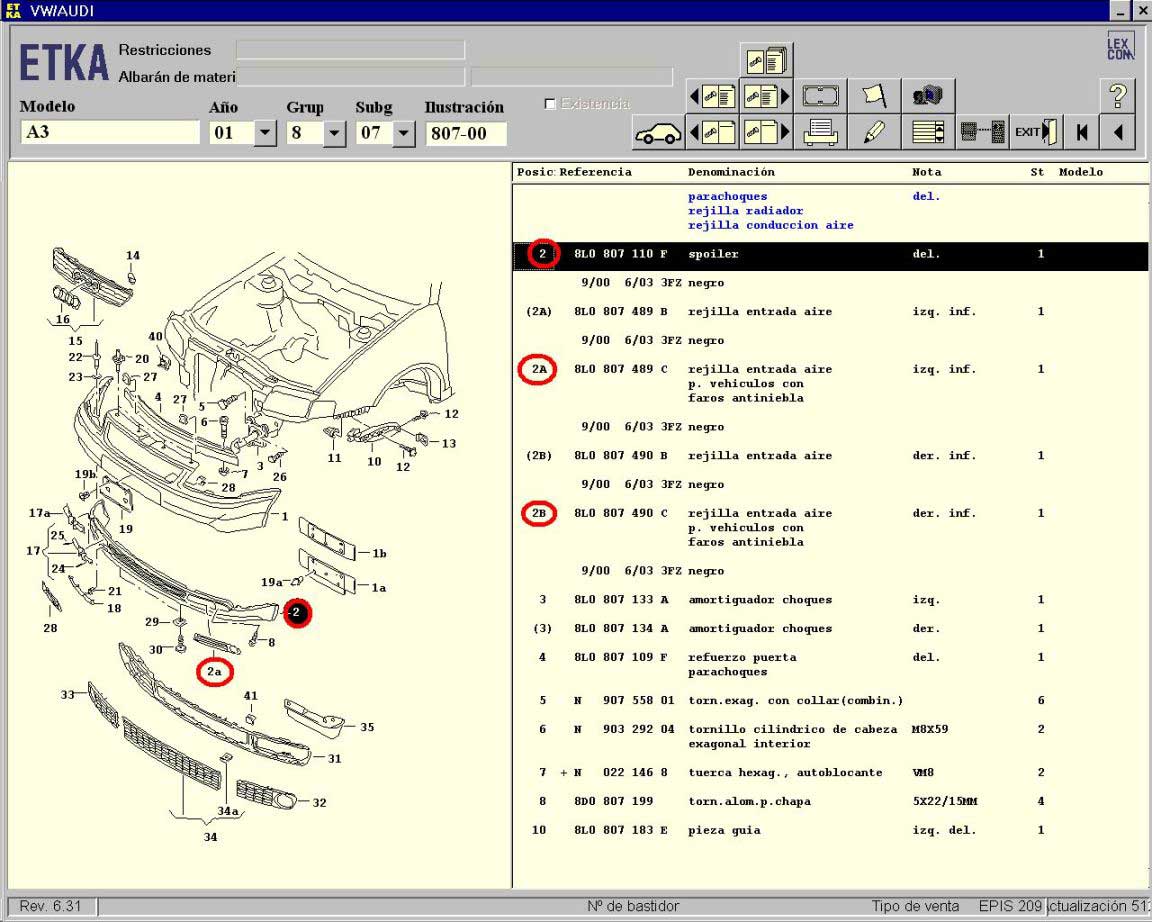Select the N 907 558 01 row
The image size is (1152, 922).
point(830,701)
